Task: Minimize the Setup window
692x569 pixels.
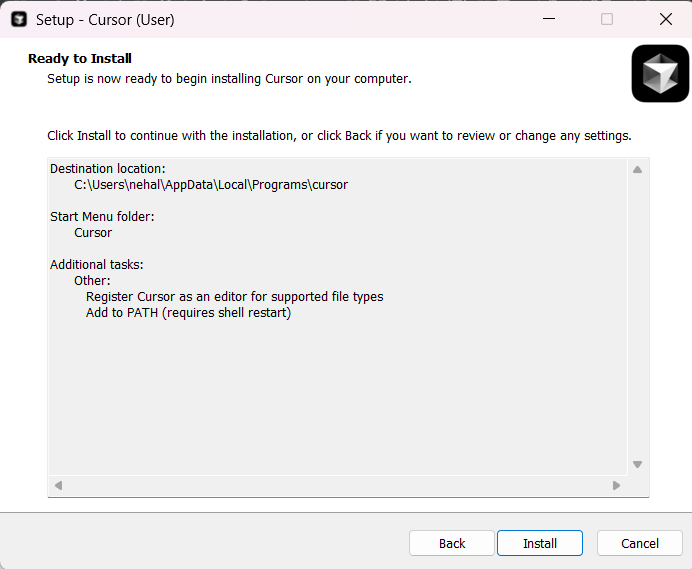Action: pos(549,19)
